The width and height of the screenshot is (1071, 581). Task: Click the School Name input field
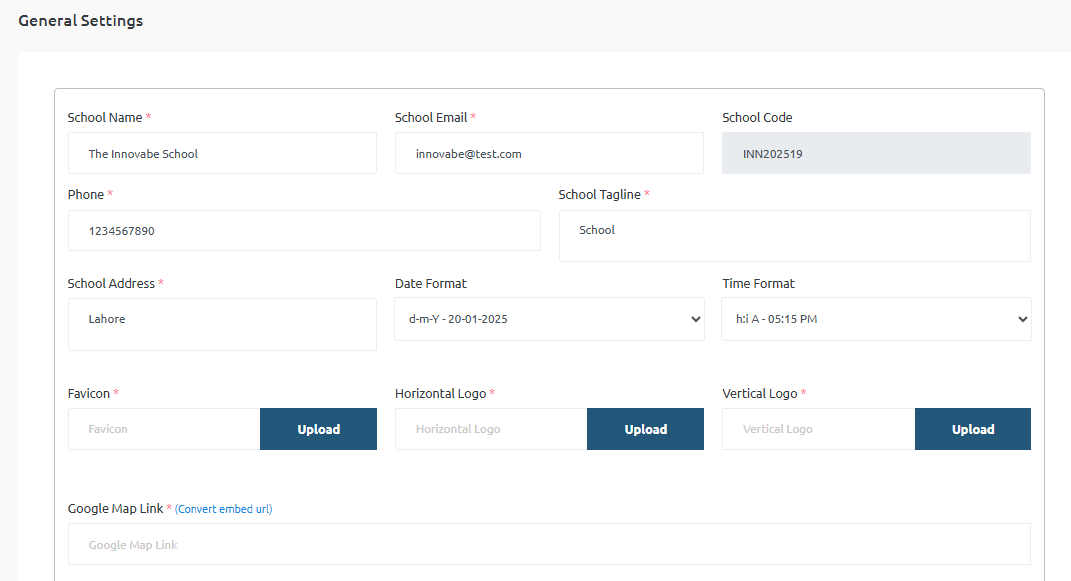[222, 154]
